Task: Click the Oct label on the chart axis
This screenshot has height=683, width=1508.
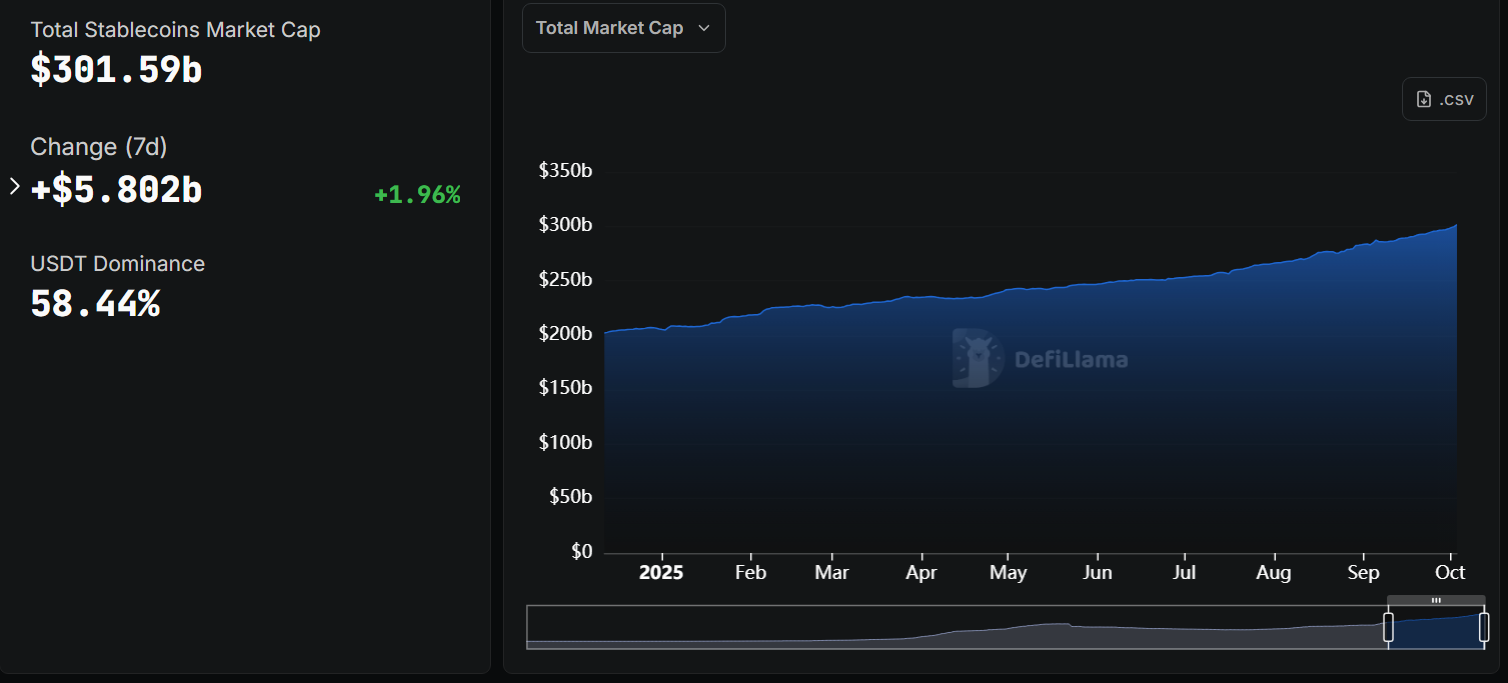Action: (x=1450, y=572)
